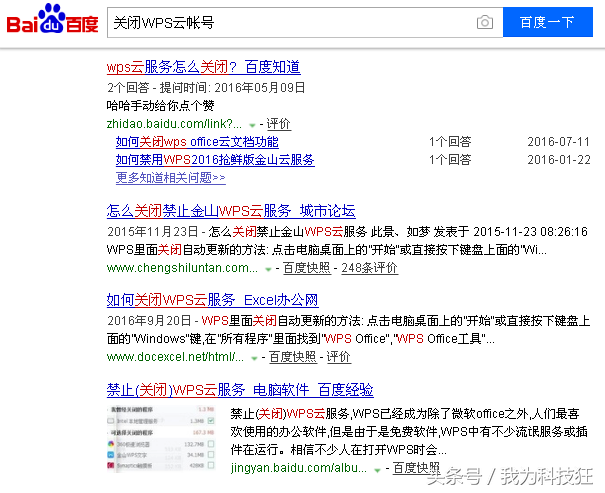The width and height of the screenshot is (605, 493).
Task: Click the green zhidao.baidu.com/link URL
Action: coord(174,124)
